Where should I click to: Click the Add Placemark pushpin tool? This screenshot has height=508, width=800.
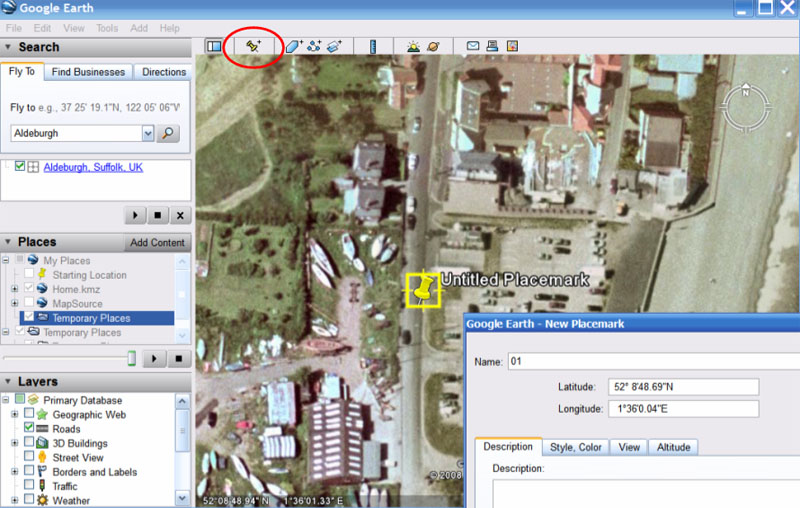253,46
